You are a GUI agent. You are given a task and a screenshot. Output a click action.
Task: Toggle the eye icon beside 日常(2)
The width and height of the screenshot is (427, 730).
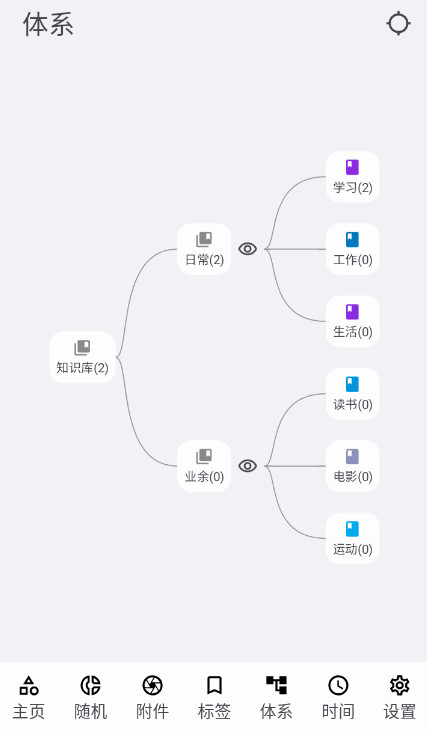tap(248, 249)
